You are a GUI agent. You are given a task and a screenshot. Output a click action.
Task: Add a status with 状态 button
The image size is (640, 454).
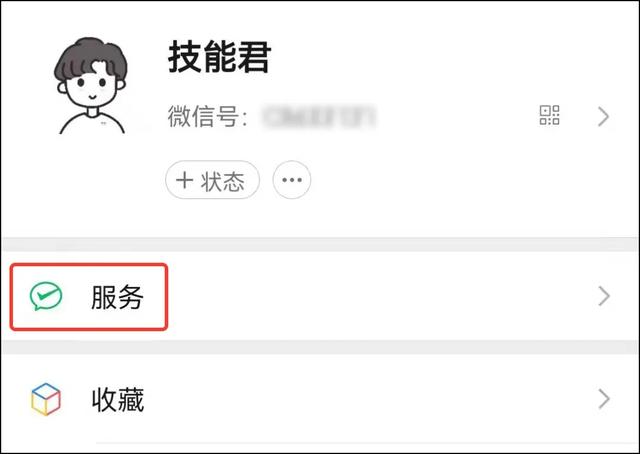pos(212,180)
